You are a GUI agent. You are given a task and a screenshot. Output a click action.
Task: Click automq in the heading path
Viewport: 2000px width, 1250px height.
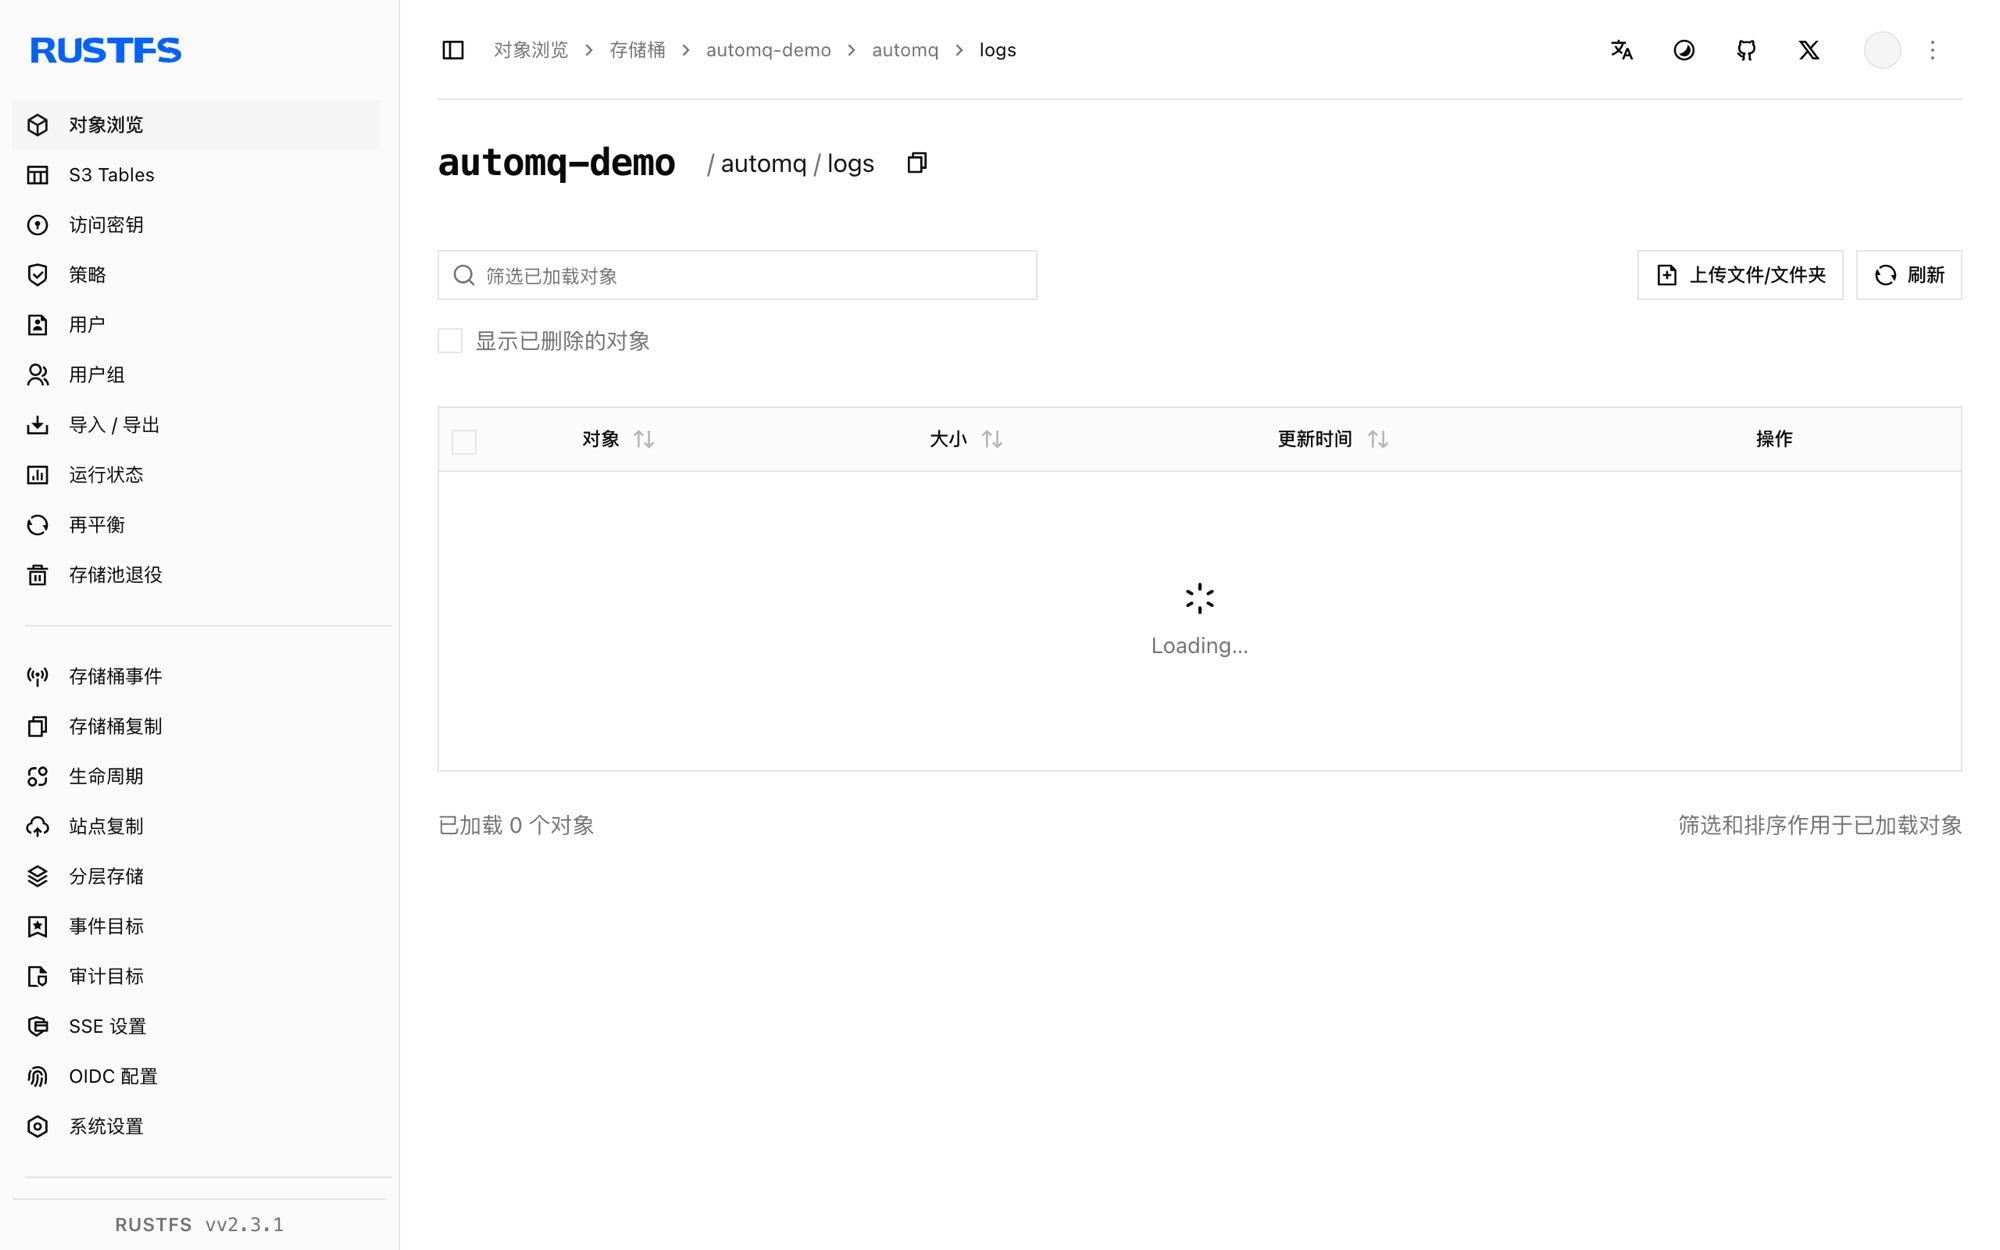(x=763, y=164)
